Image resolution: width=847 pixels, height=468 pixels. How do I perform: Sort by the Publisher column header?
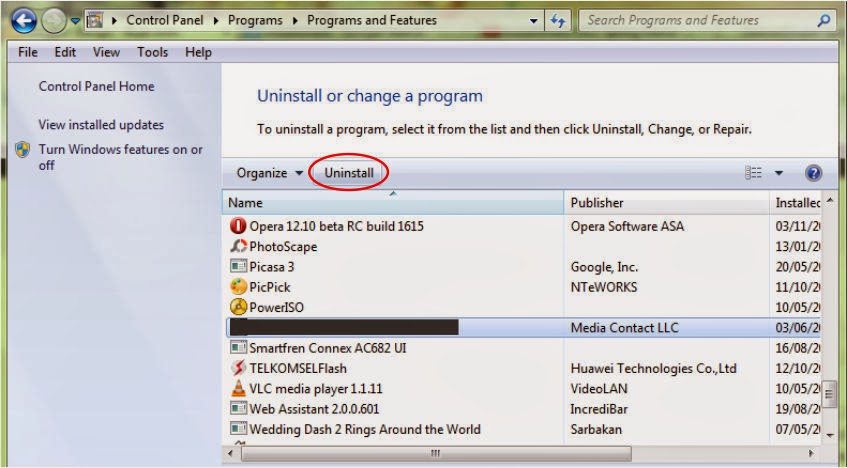pyautogui.click(x=667, y=203)
